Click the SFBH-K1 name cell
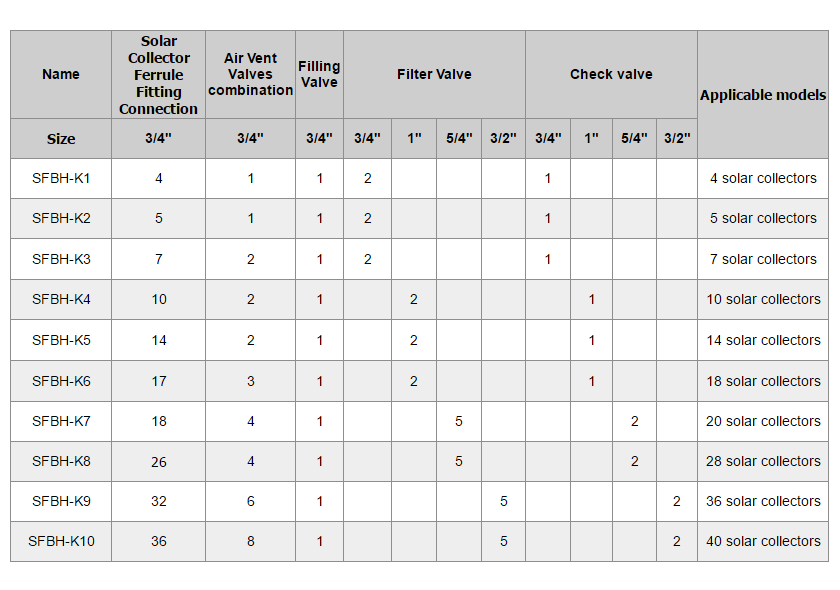840x590 pixels. click(61, 179)
